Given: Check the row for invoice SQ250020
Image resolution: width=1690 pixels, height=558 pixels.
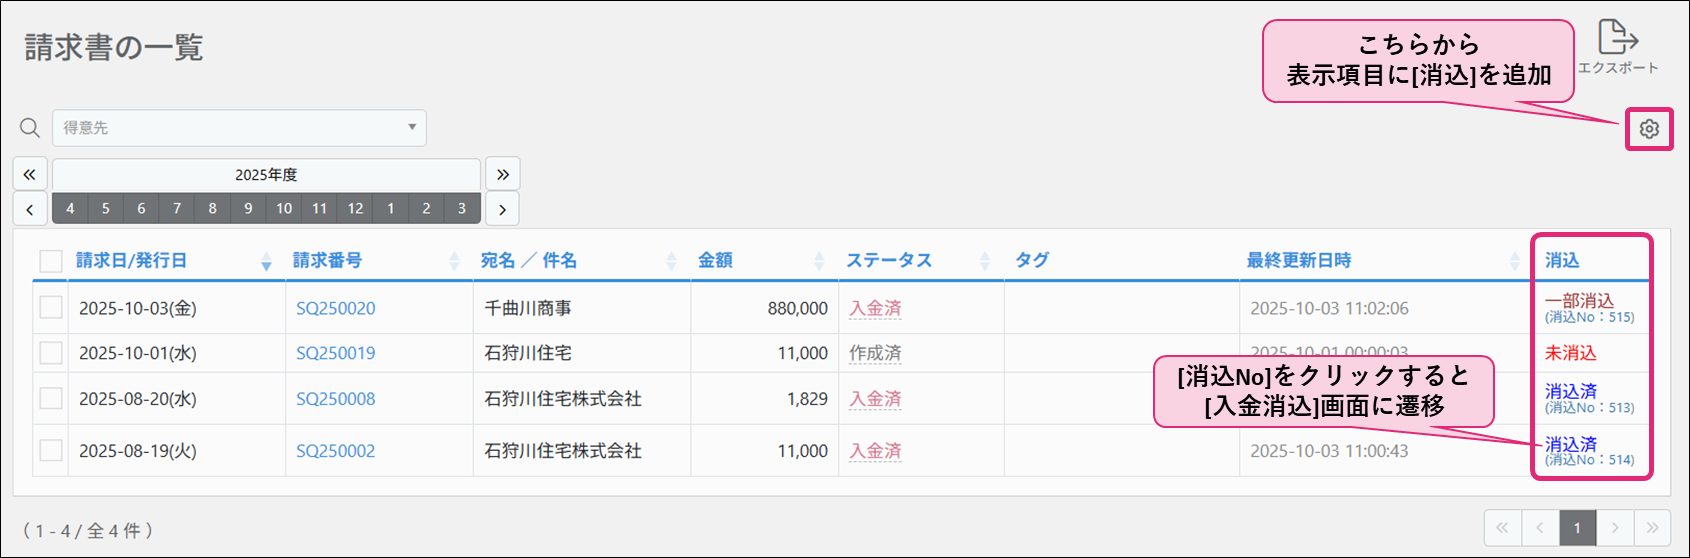Looking at the screenshot, I should [x=51, y=308].
